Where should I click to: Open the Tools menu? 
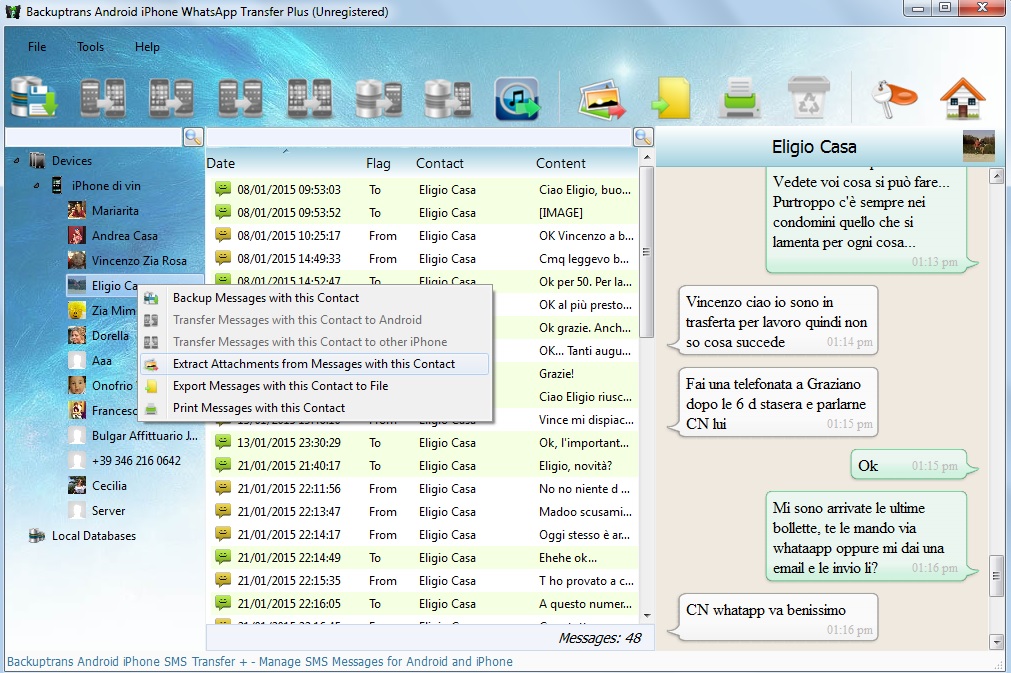coord(90,46)
